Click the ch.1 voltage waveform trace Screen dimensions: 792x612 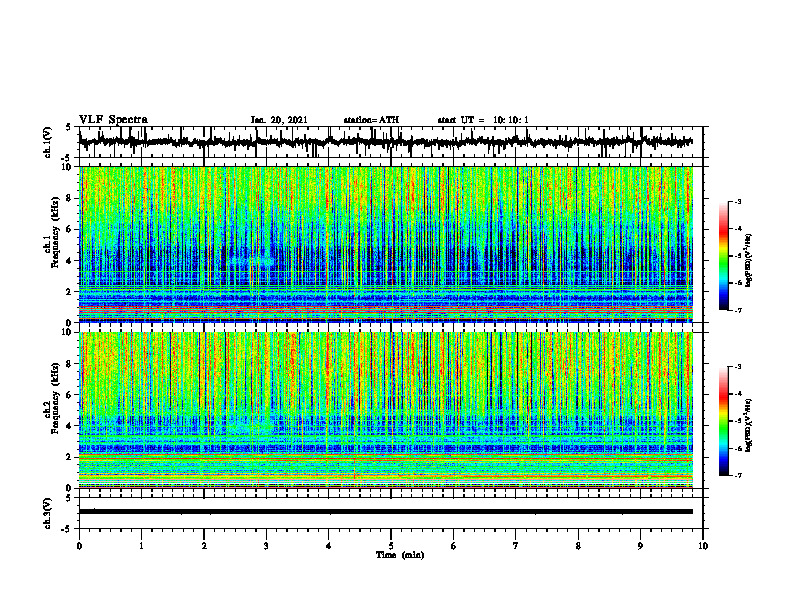(x=385, y=142)
